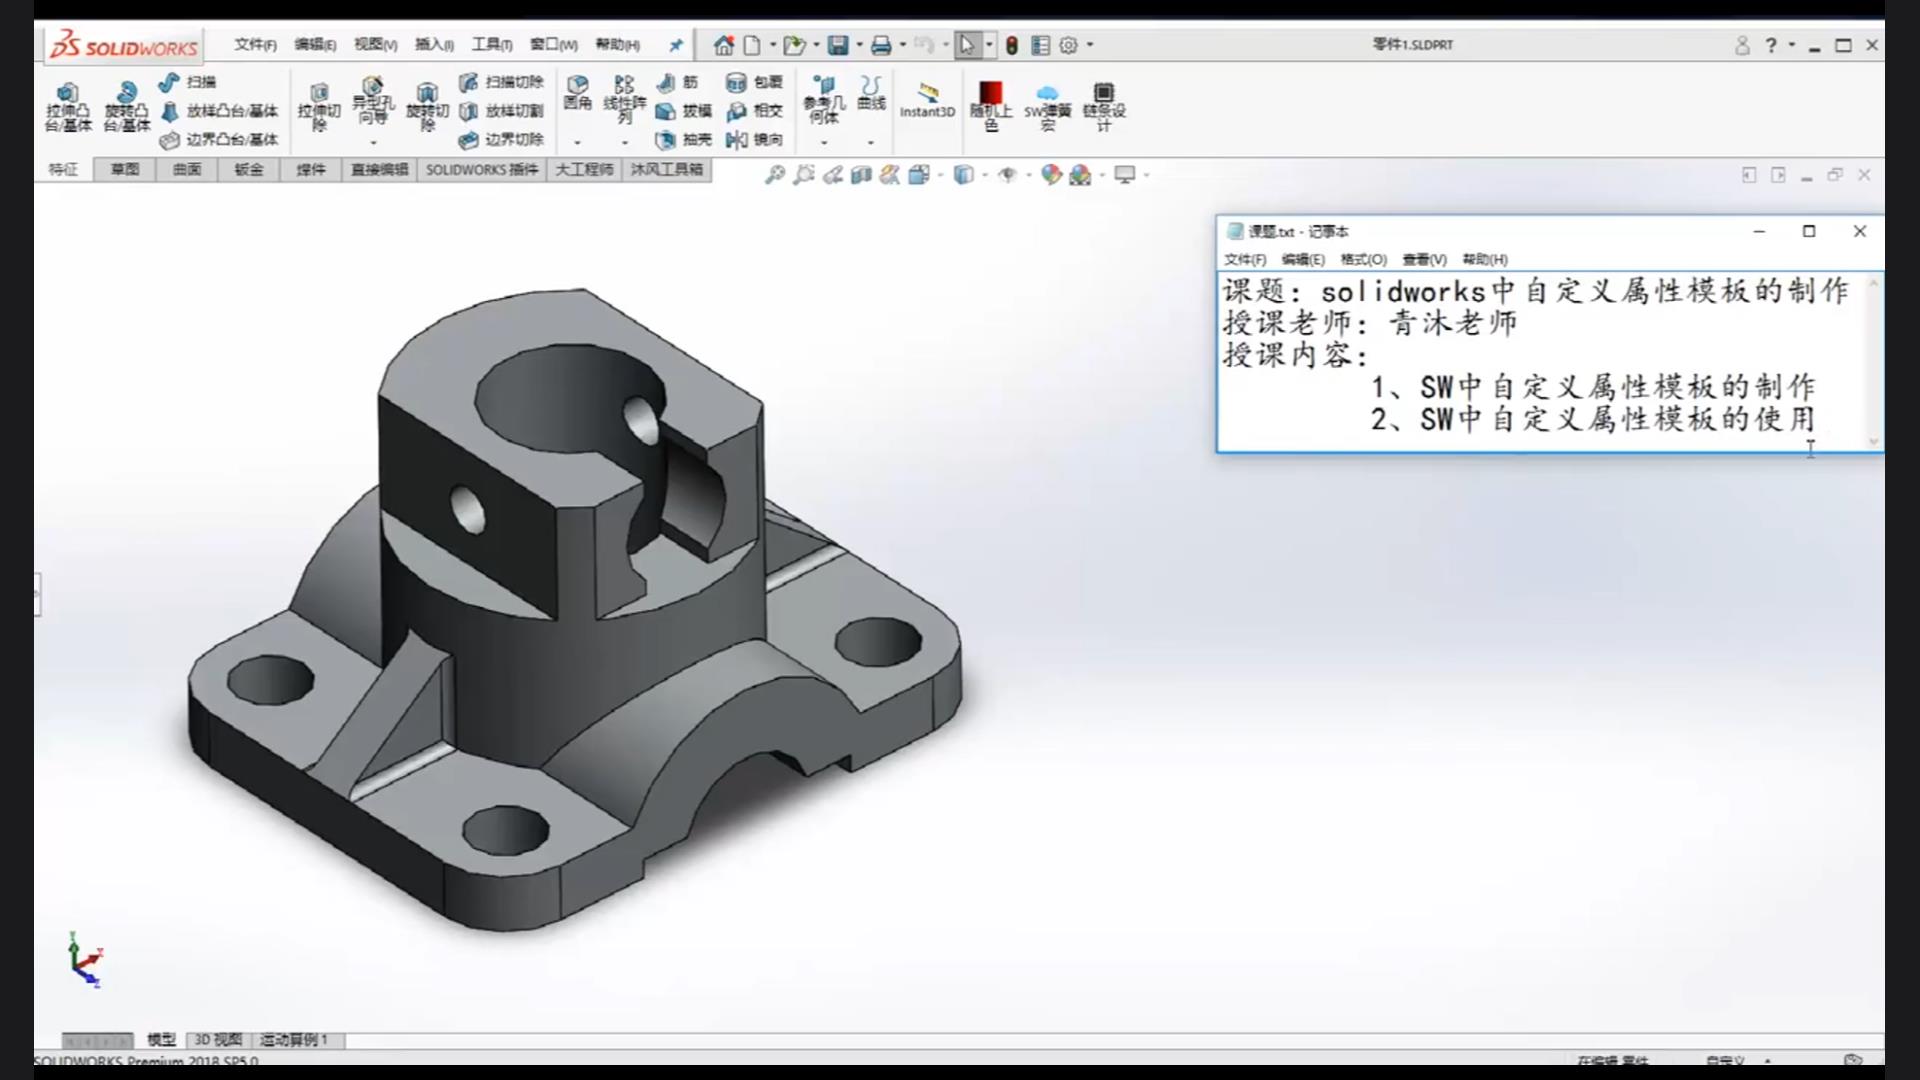The height and width of the screenshot is (1080, 1920).
Task: Select the Intersect (相交) tool
Action: click(755, 111)
